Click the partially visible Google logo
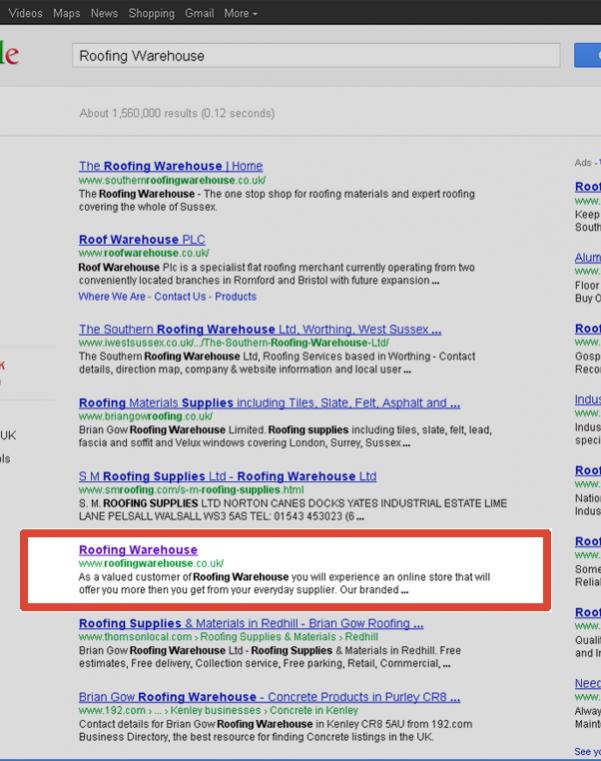The height and width of the screenshot is (761, 601). 8,56
